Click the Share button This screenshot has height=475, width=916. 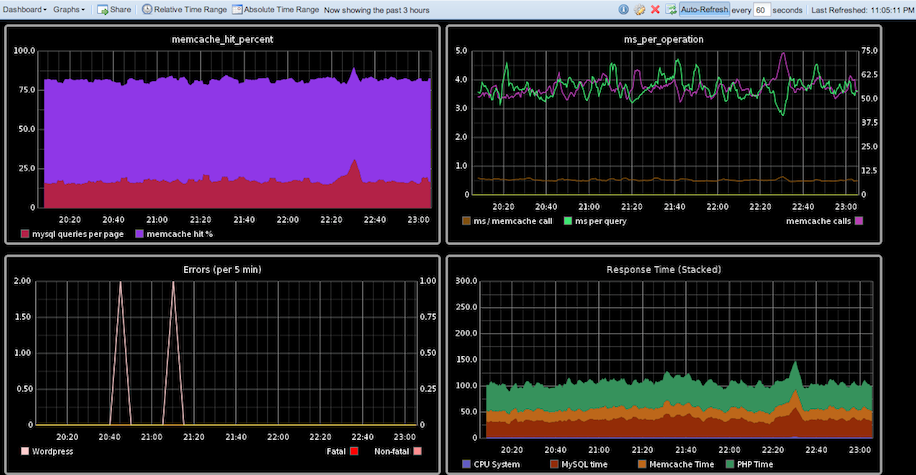[114, 9]
